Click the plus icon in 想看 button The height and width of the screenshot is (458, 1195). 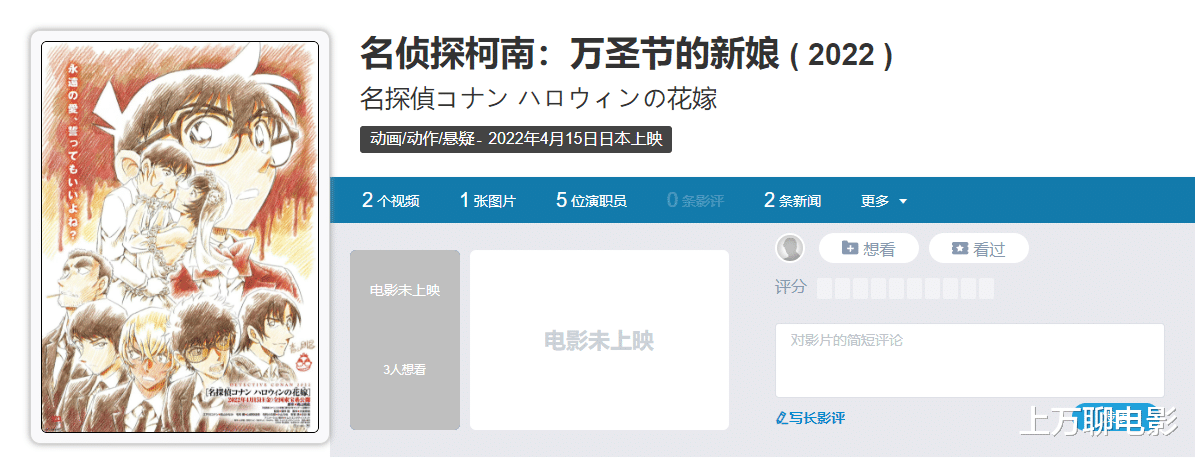850,248
